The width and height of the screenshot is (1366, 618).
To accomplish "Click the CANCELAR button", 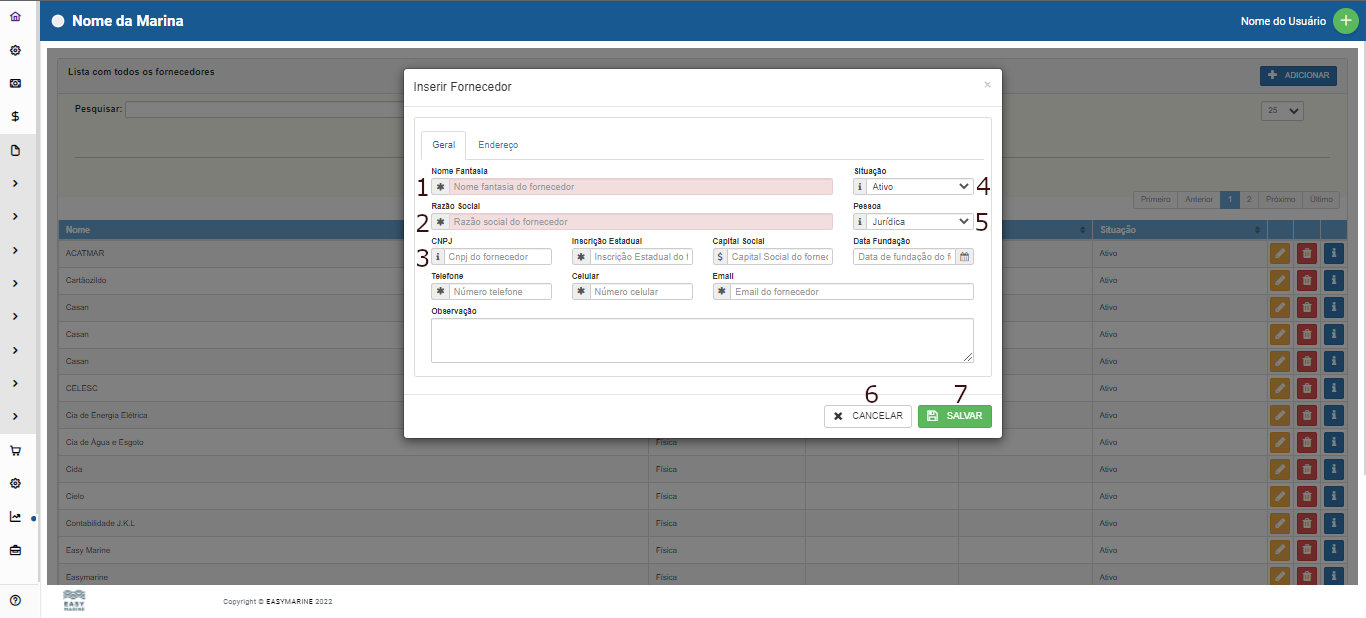I will point(868,416).
